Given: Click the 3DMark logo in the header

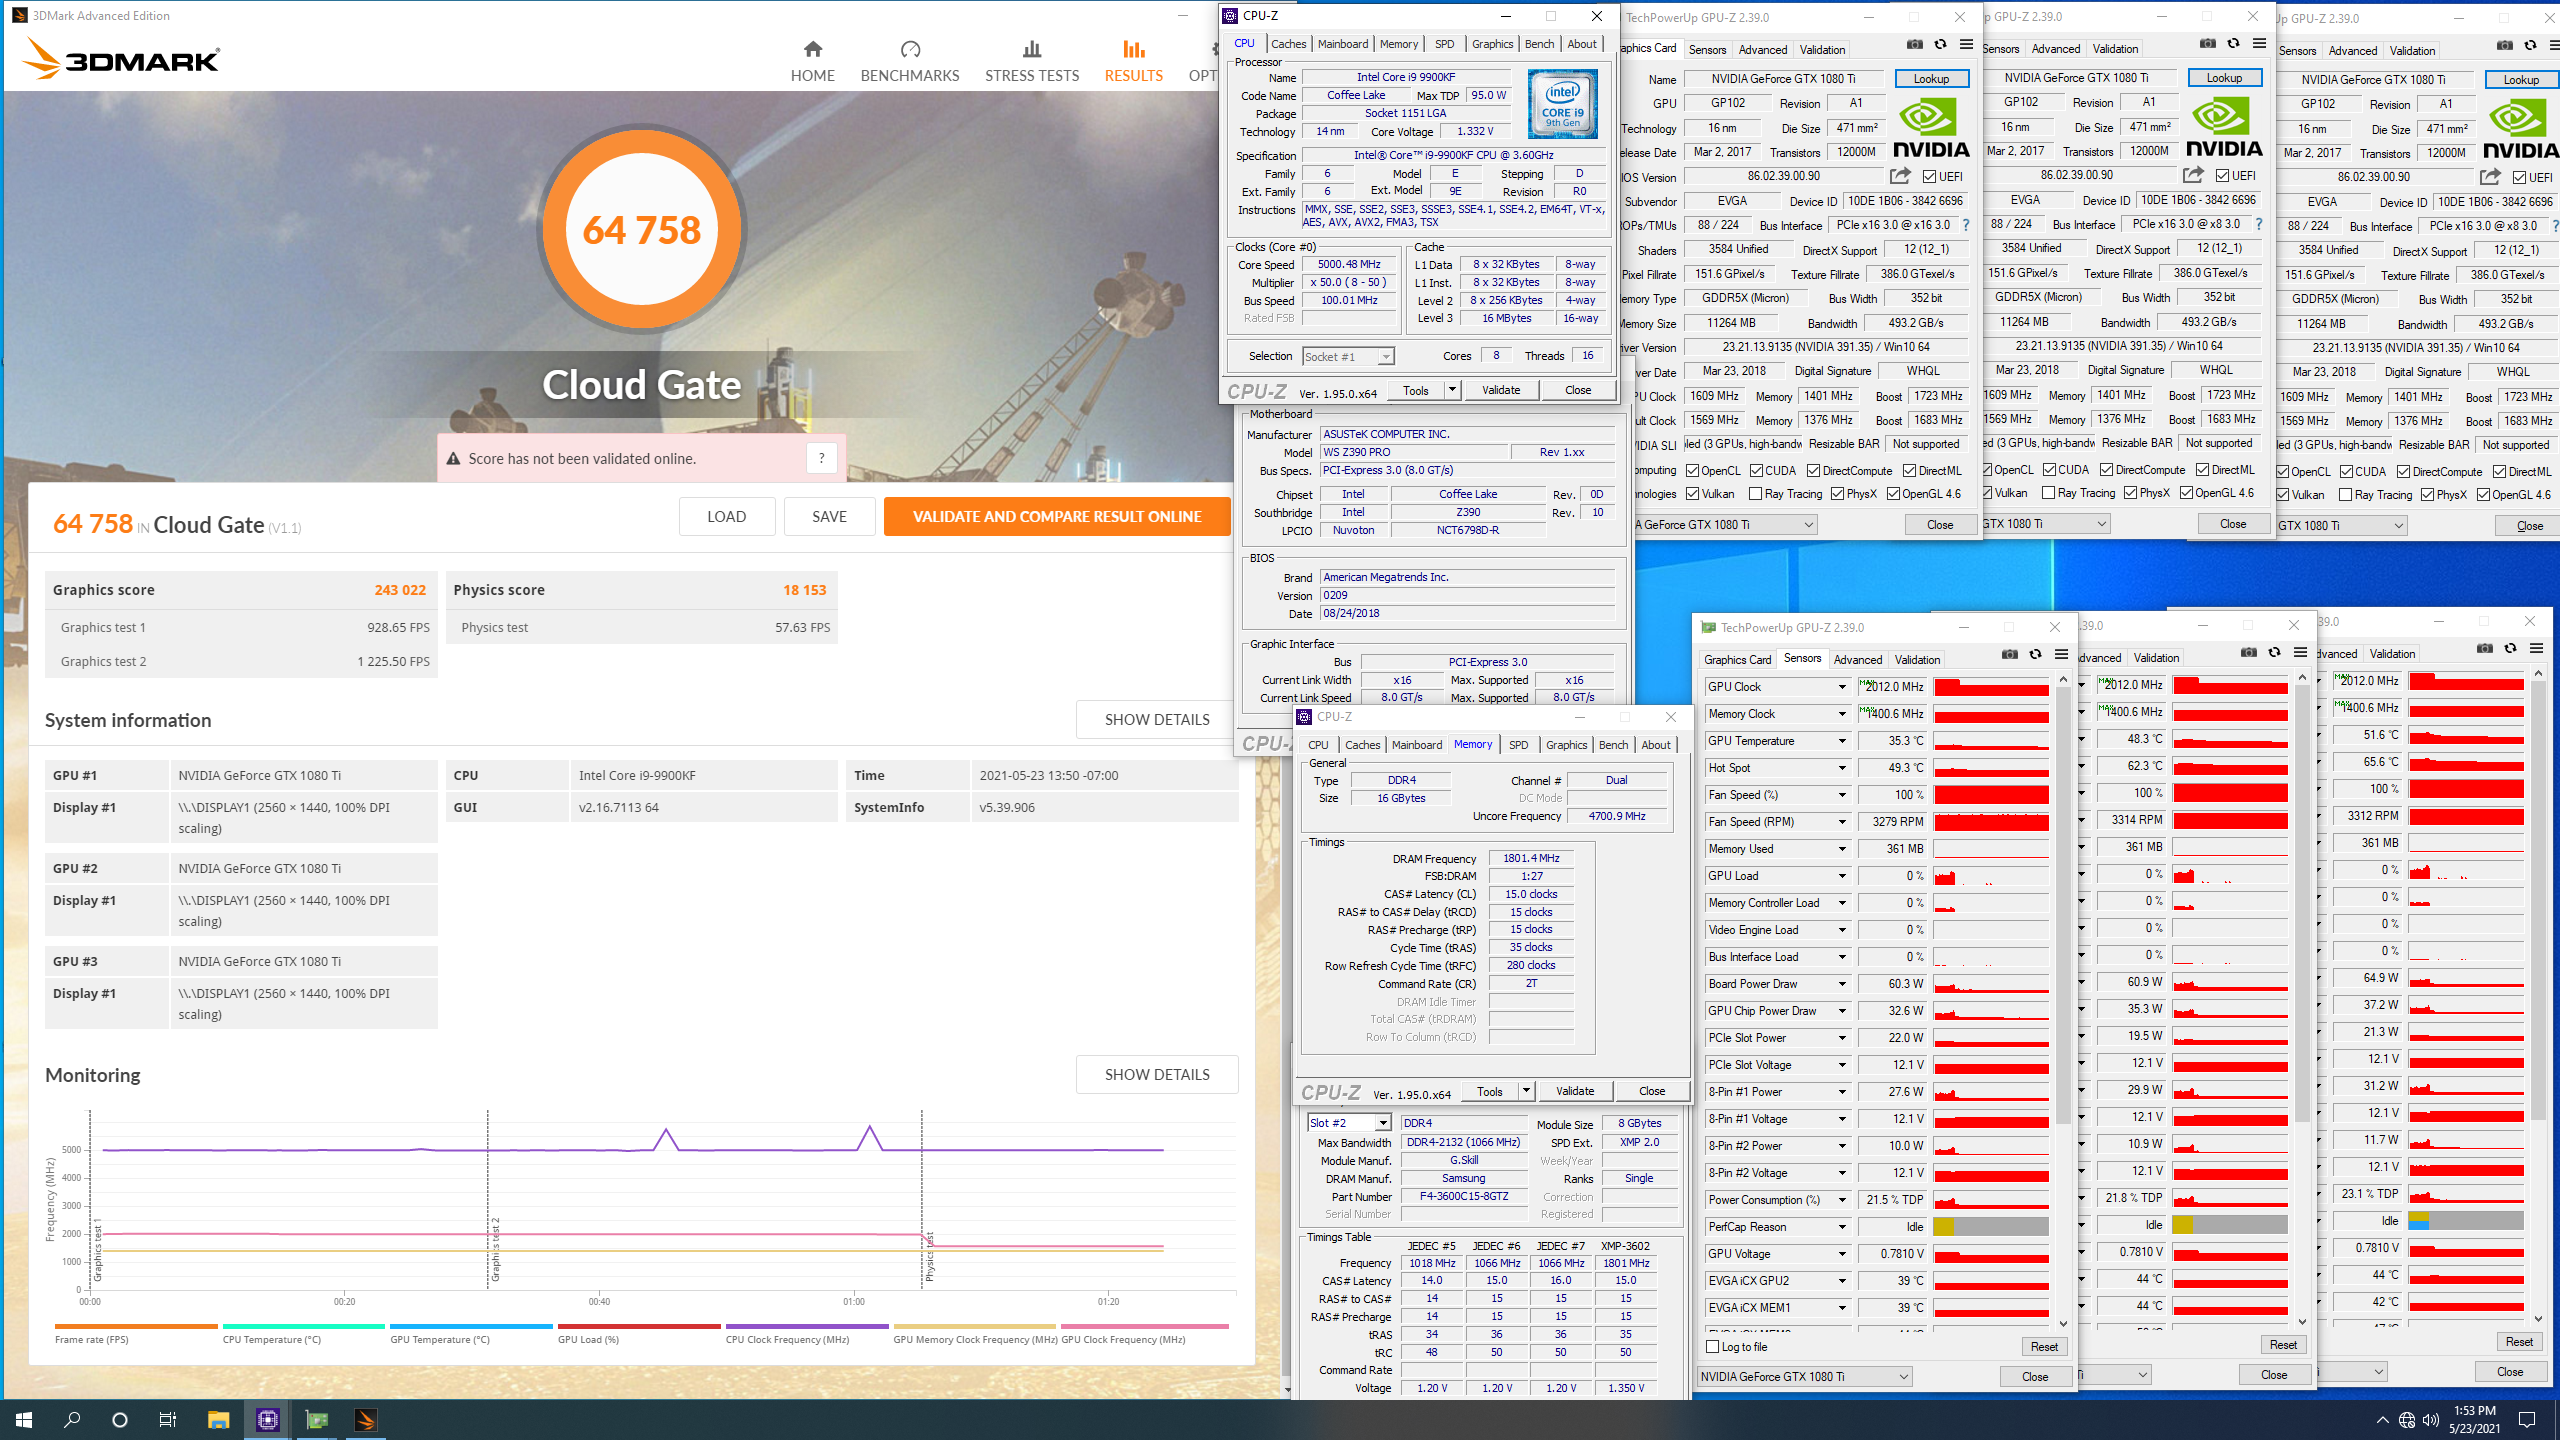Looking at the screenshot, I should 120,59.
